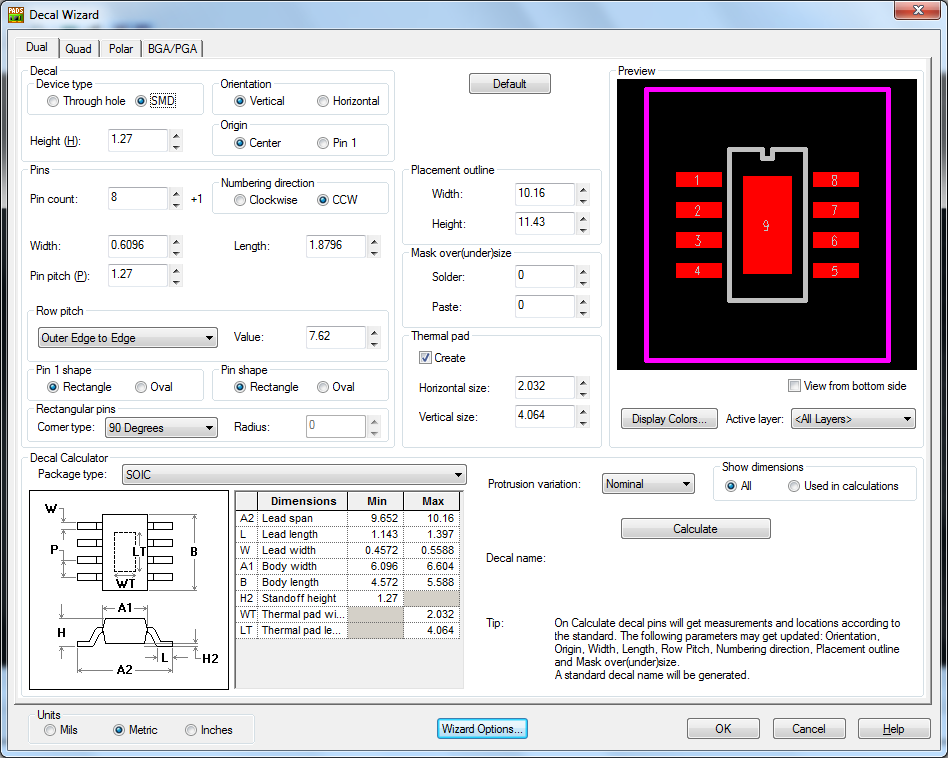This screenshot has height=758, width=948.
Task: Click the Pin pitch (P) input field
Action: click(x=138, y=275)
